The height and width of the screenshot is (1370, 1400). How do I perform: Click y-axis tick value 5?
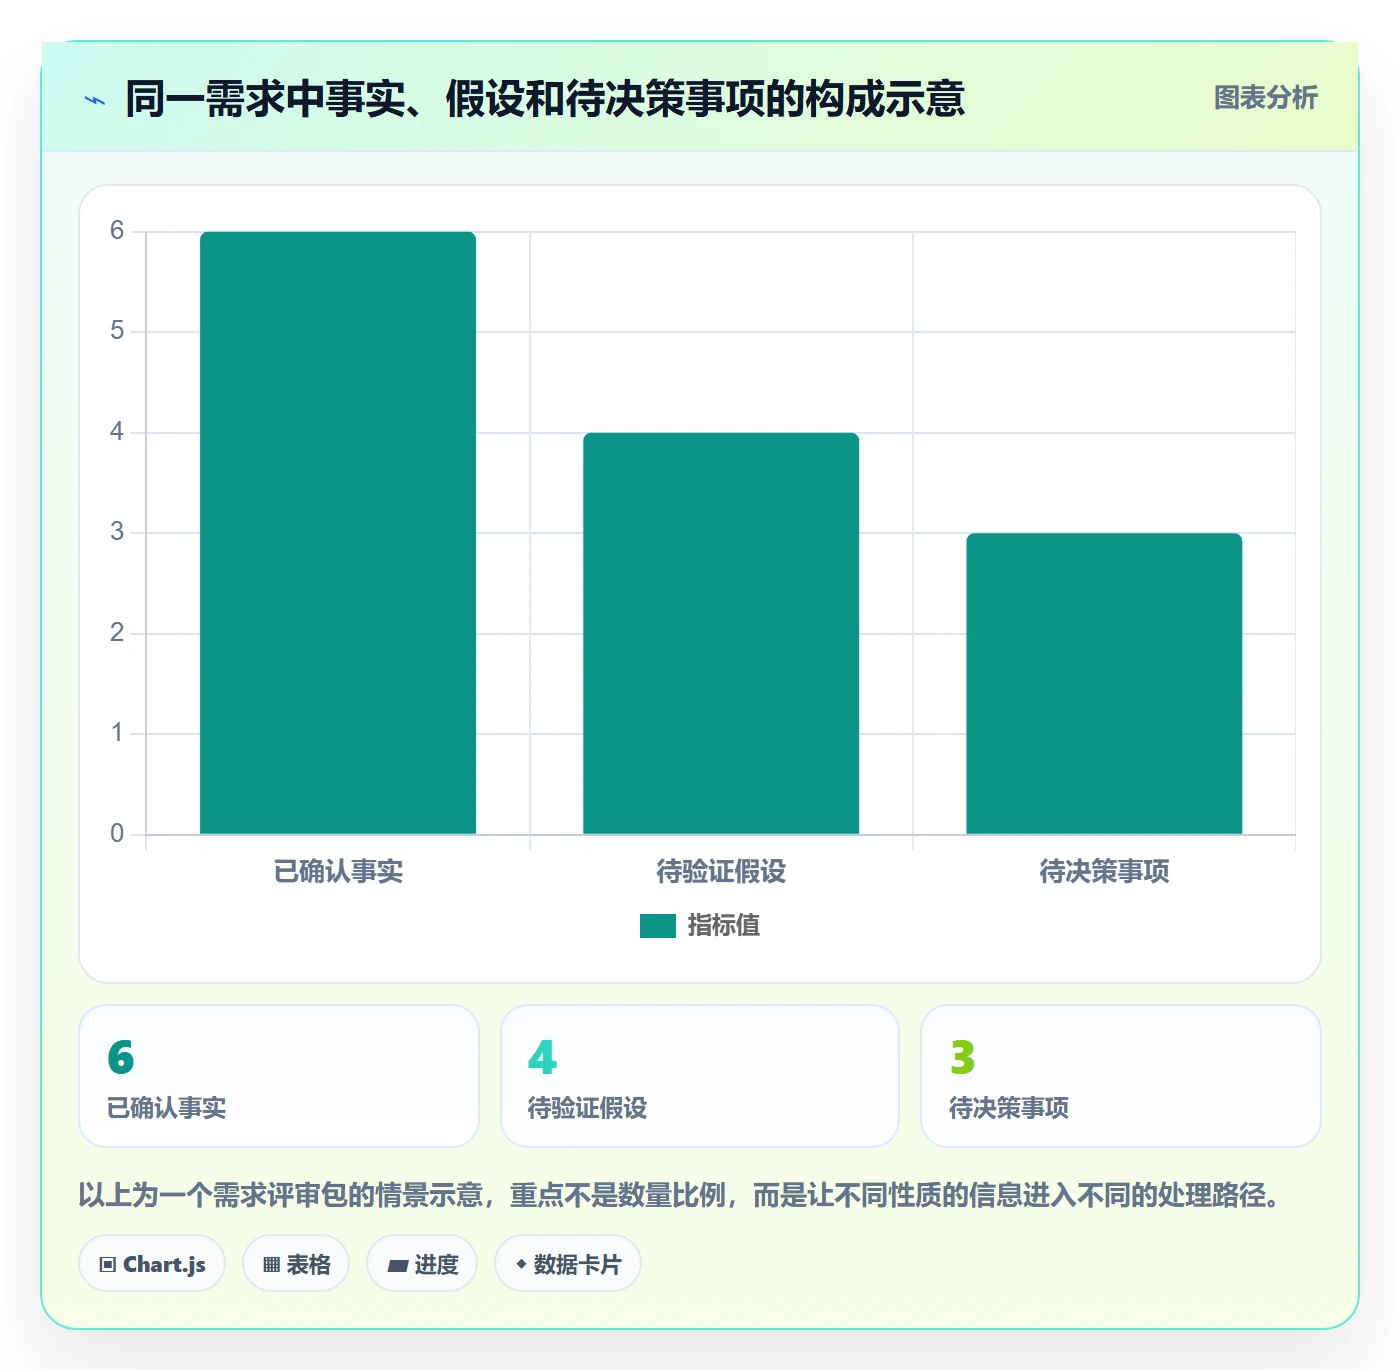(117, 331)
